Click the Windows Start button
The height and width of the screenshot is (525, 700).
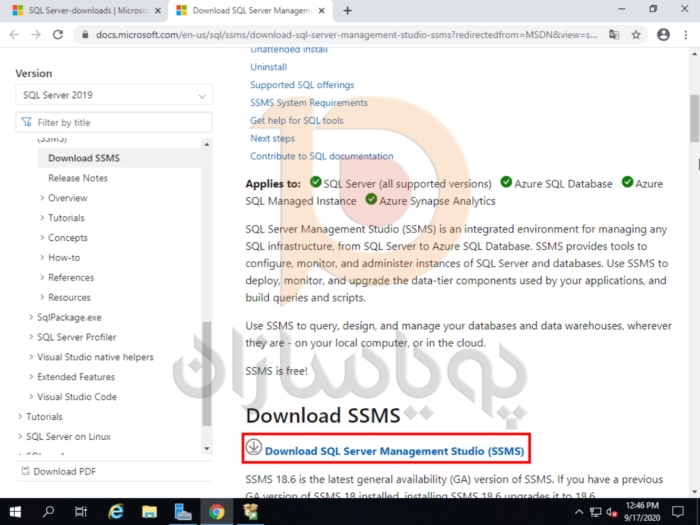16,512
